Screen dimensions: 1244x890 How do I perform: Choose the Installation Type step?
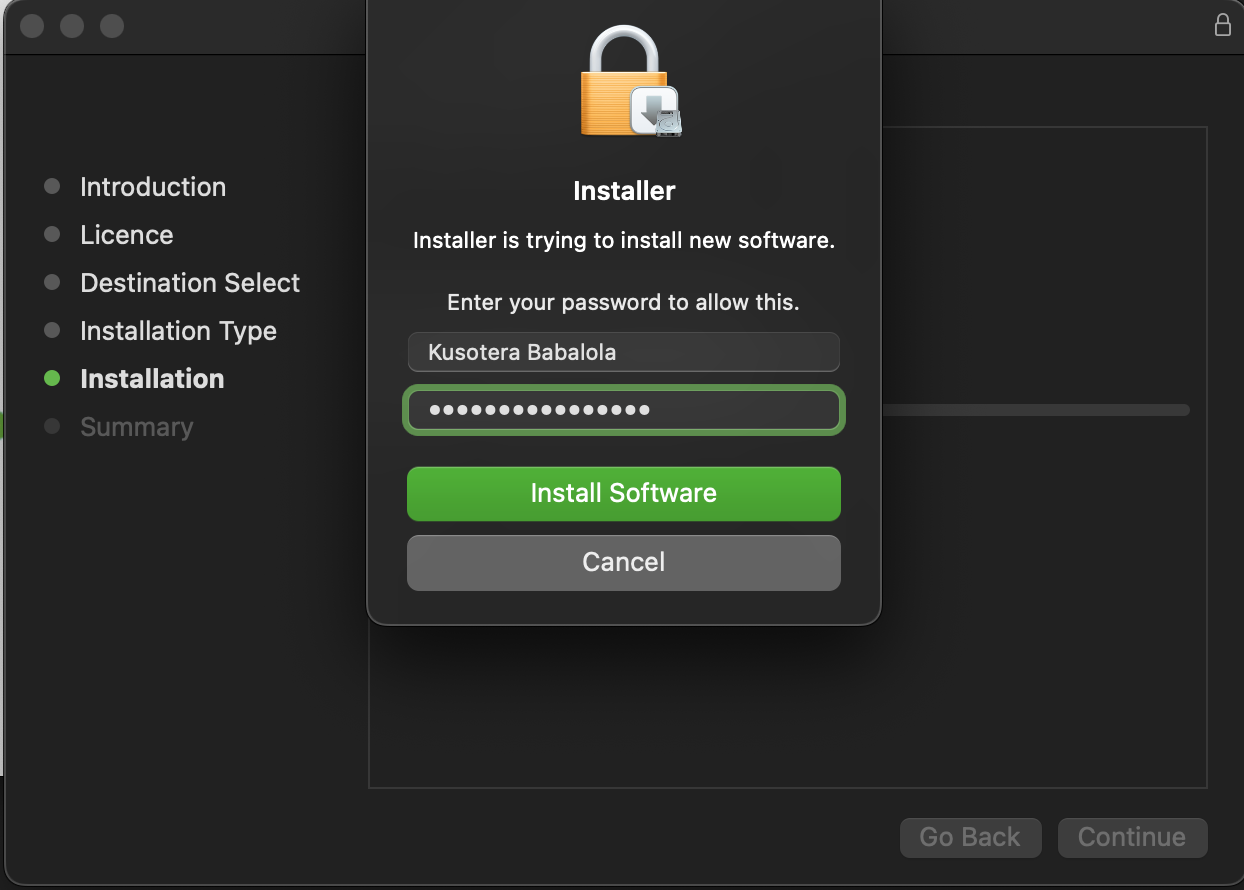(x=178, y=331)
